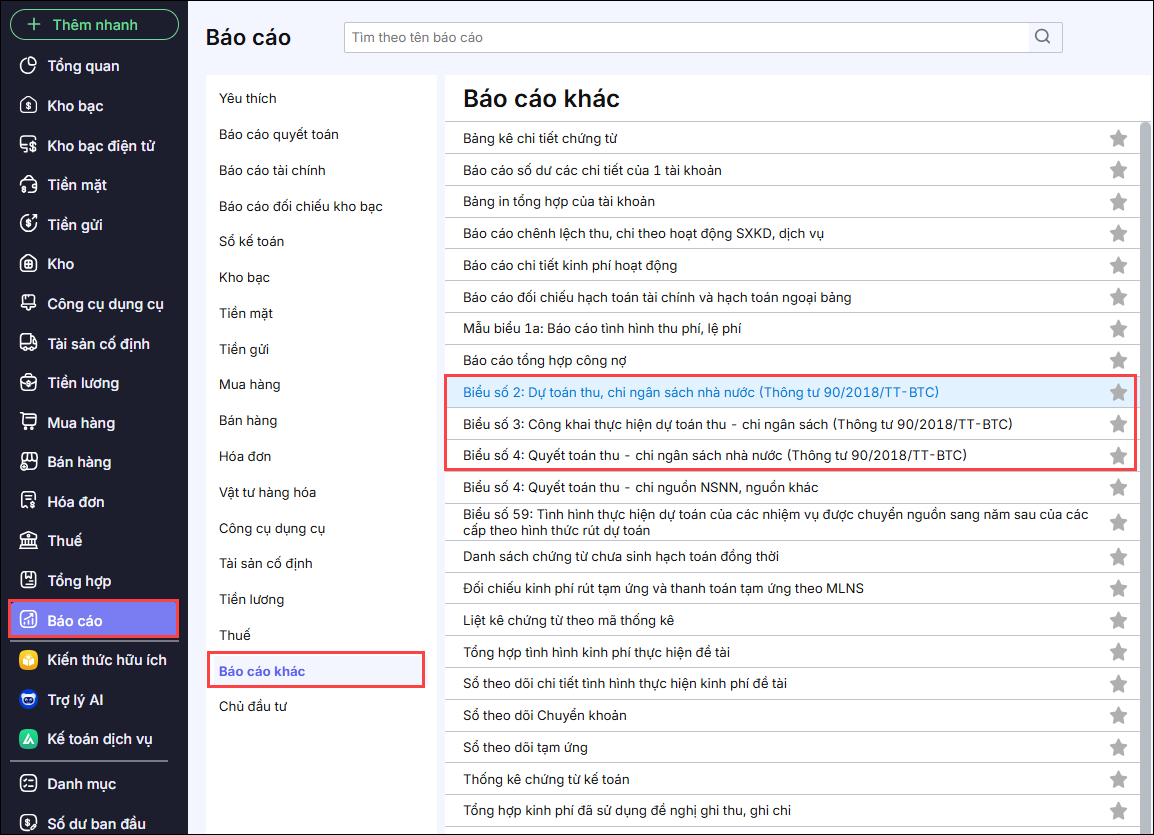1154x835 pixels.
Task: Open the Thuế bank icon in sidebar
Action: (x=29, y=541)
